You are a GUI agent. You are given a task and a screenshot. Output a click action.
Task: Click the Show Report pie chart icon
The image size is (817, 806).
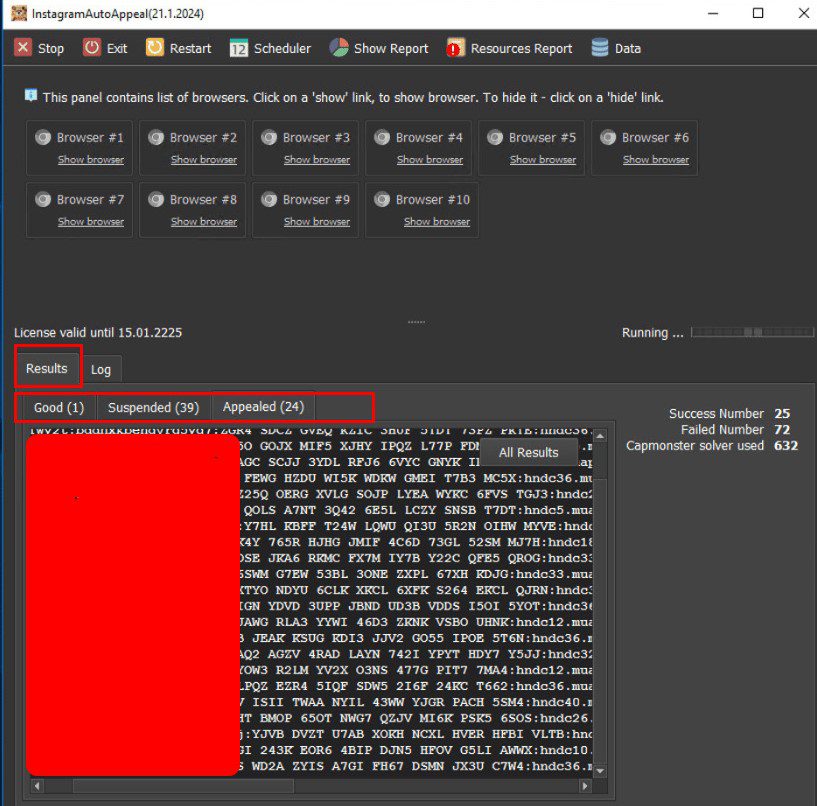coord(339,47)
